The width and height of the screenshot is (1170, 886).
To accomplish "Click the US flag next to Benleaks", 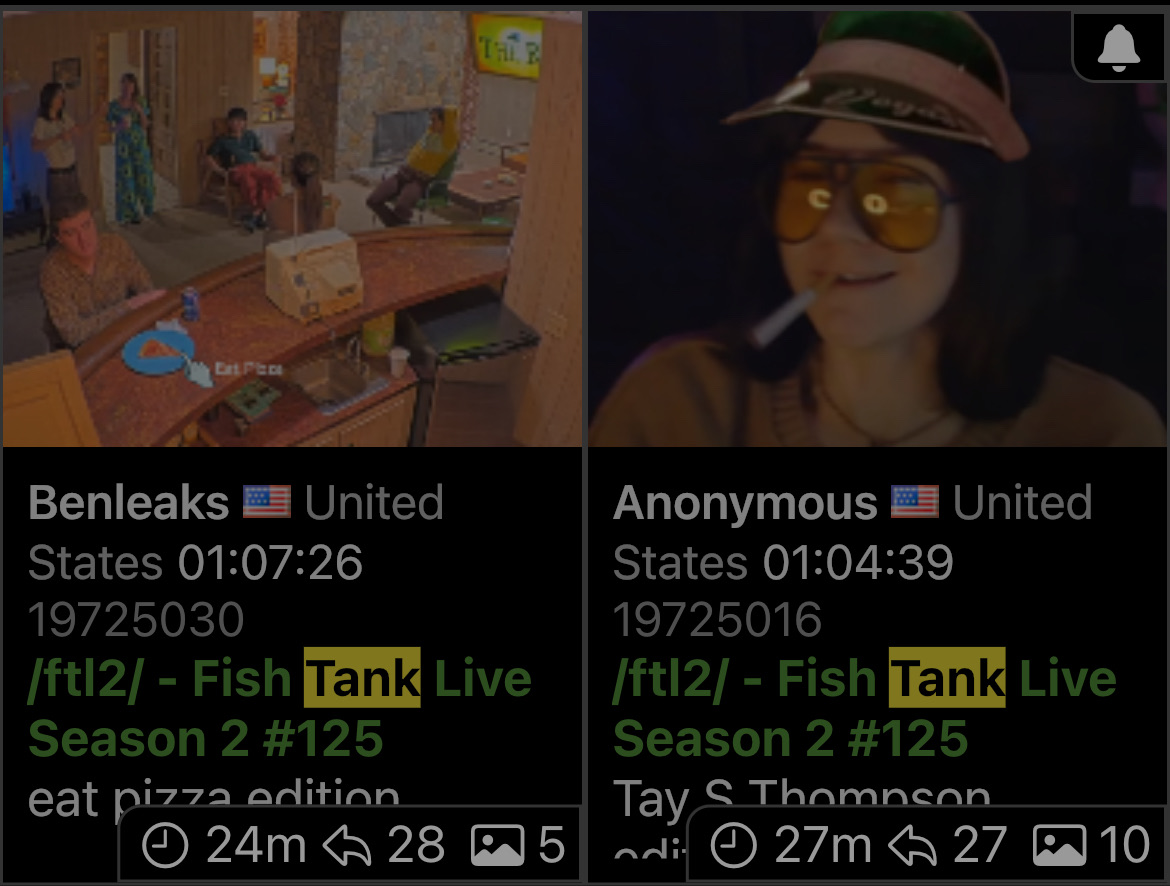I will tap(266, 502).
